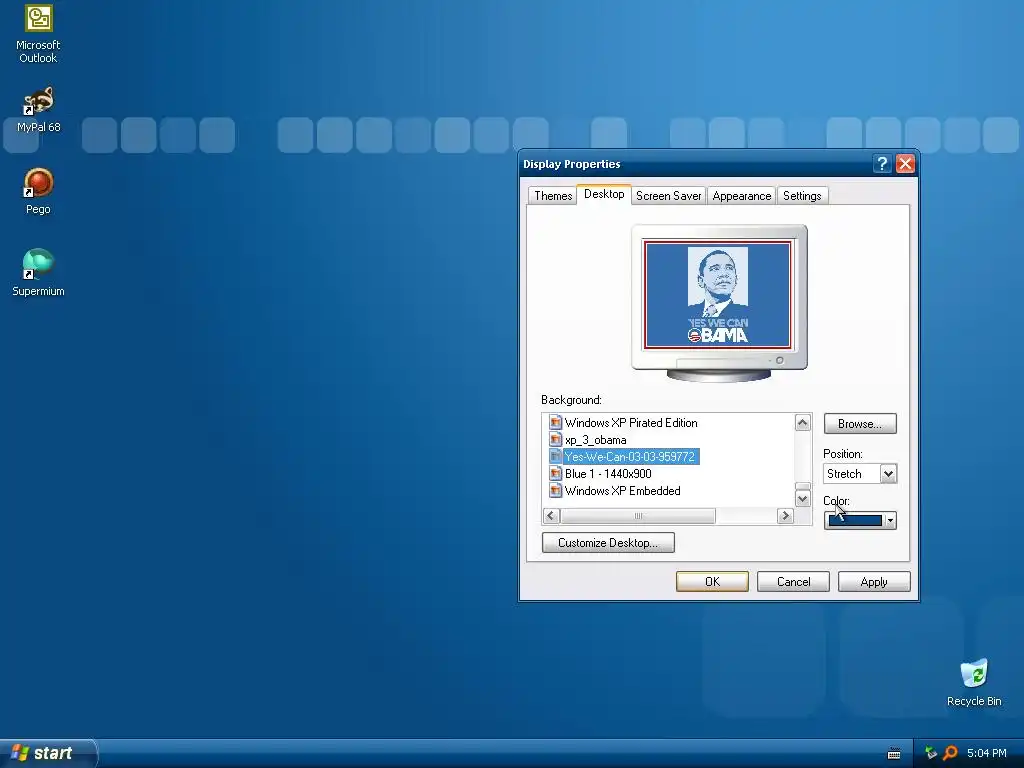
Task: Click the file icon beside xp_3_obama
Action: 556,440
